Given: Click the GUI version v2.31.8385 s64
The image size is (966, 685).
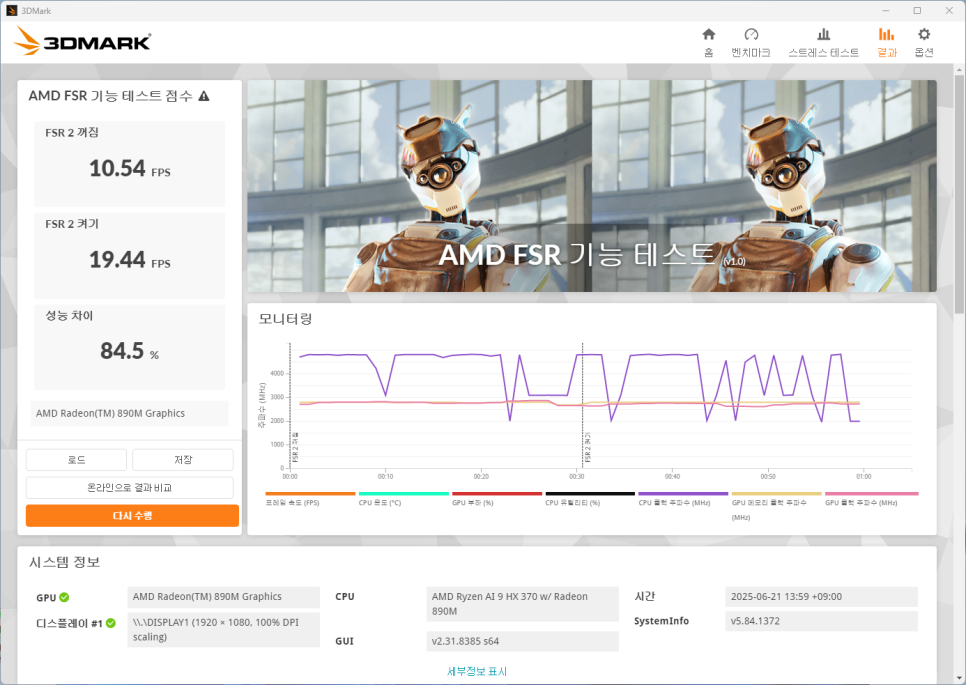Looking at the screenshot, I should 522,641.
